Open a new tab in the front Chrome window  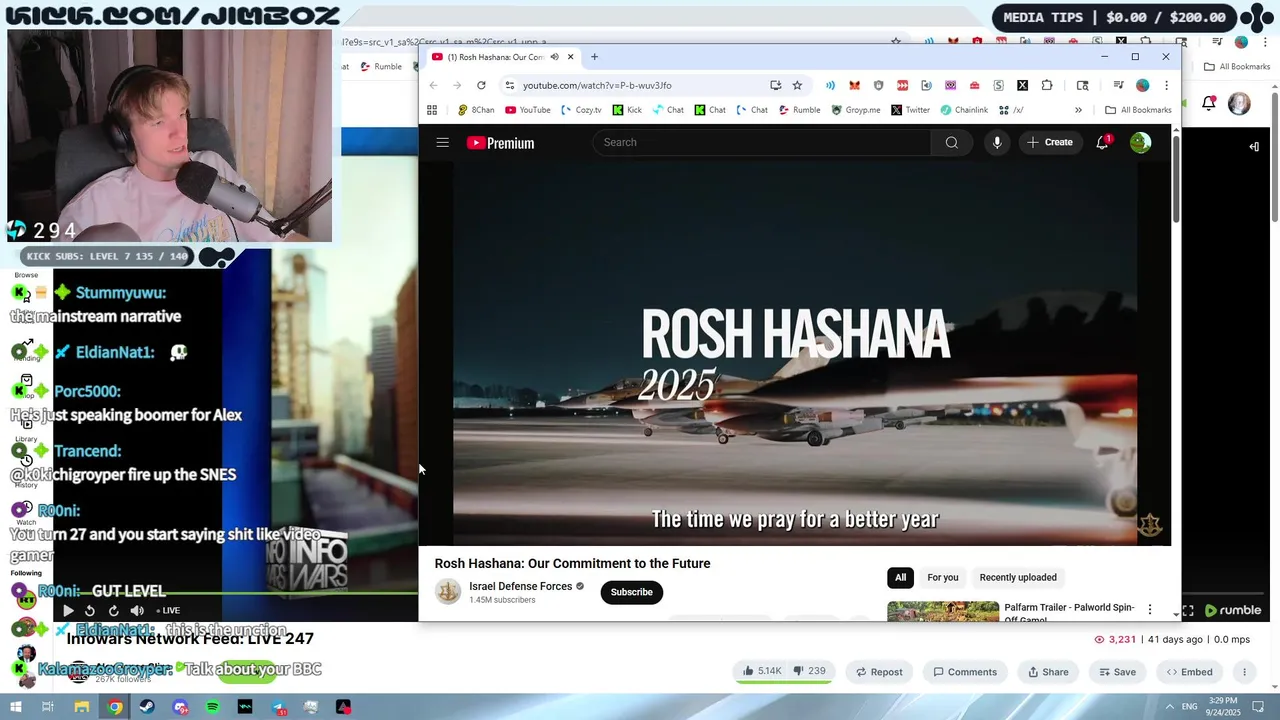(594, 57)
